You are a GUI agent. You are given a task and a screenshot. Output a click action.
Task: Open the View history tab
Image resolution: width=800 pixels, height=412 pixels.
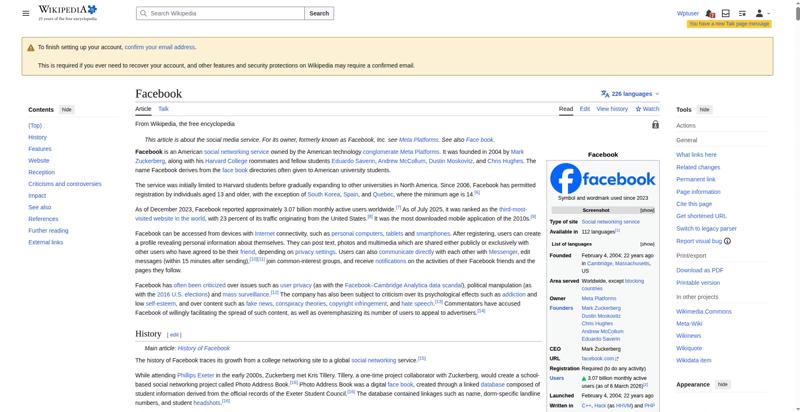coord(612,109)
